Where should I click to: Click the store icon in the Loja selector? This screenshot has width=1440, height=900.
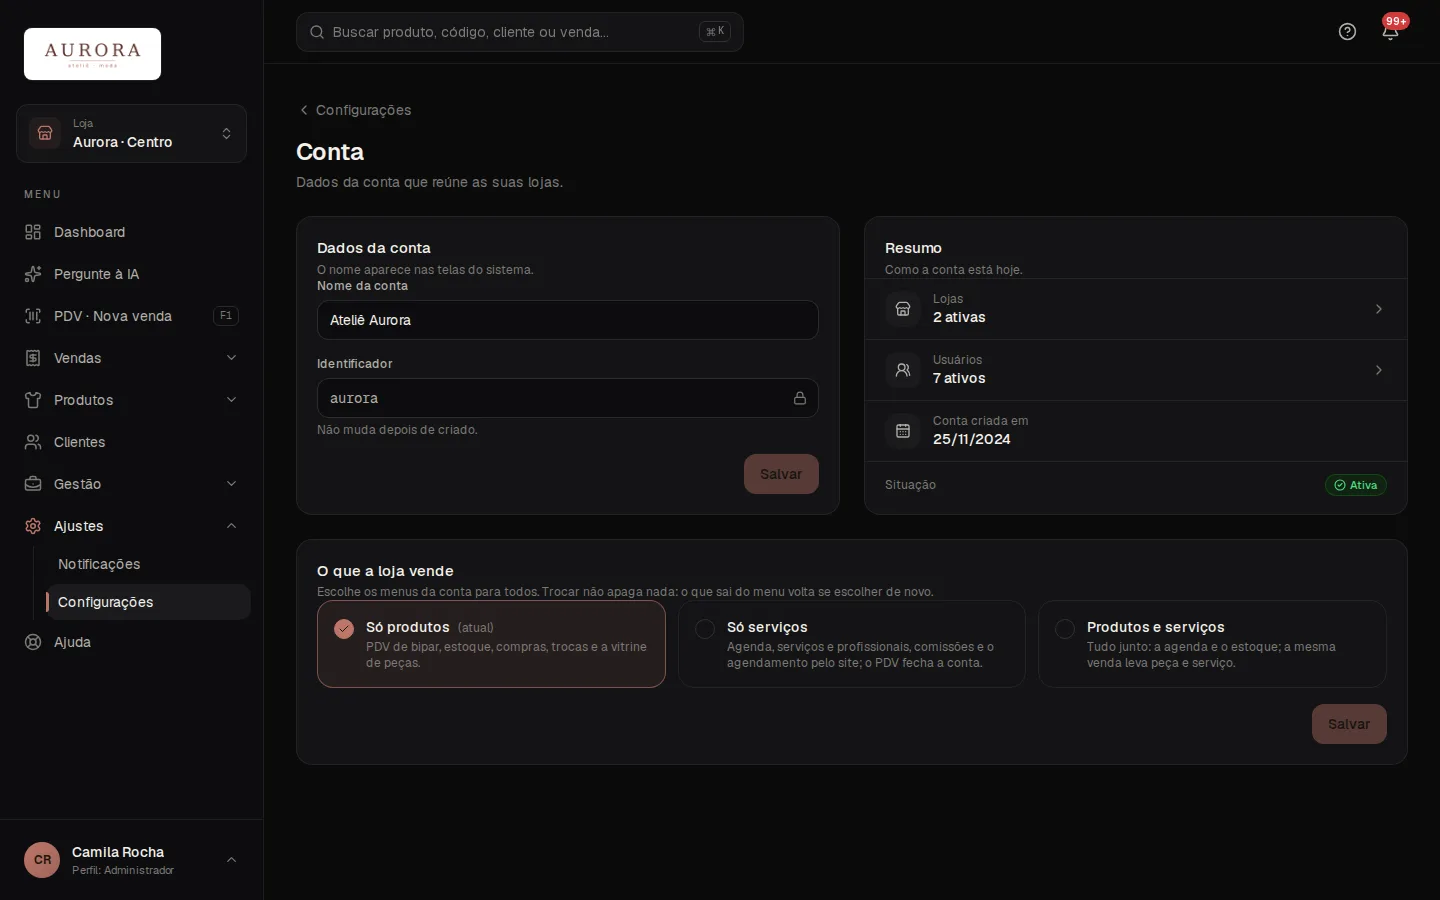point(45,133)
